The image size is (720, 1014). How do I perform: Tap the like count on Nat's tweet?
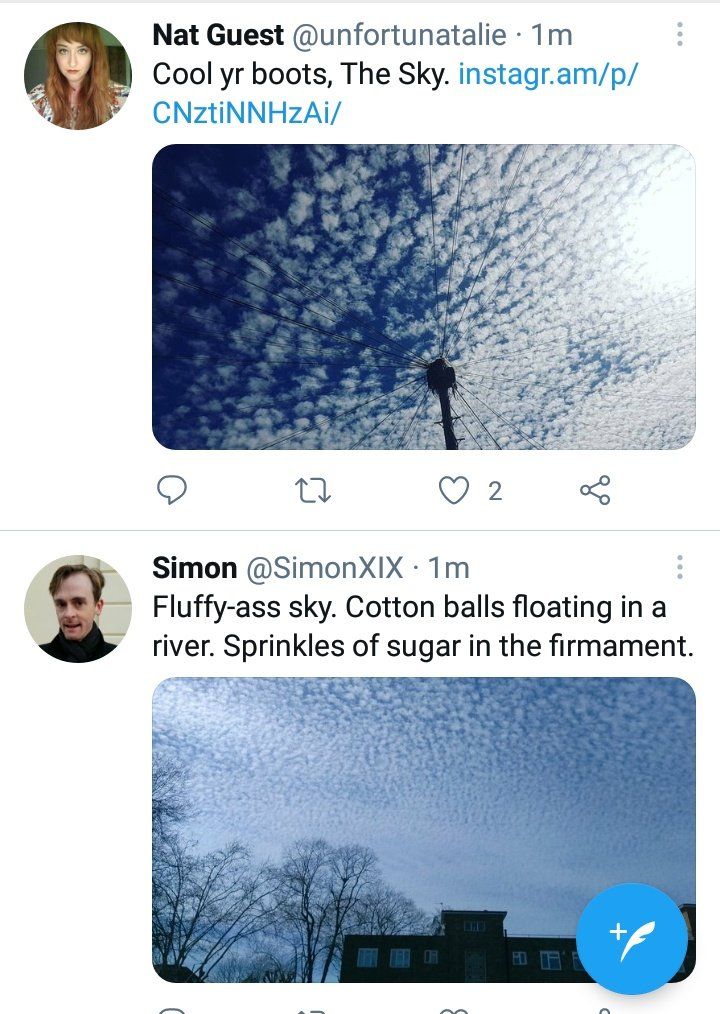point(495,491)
